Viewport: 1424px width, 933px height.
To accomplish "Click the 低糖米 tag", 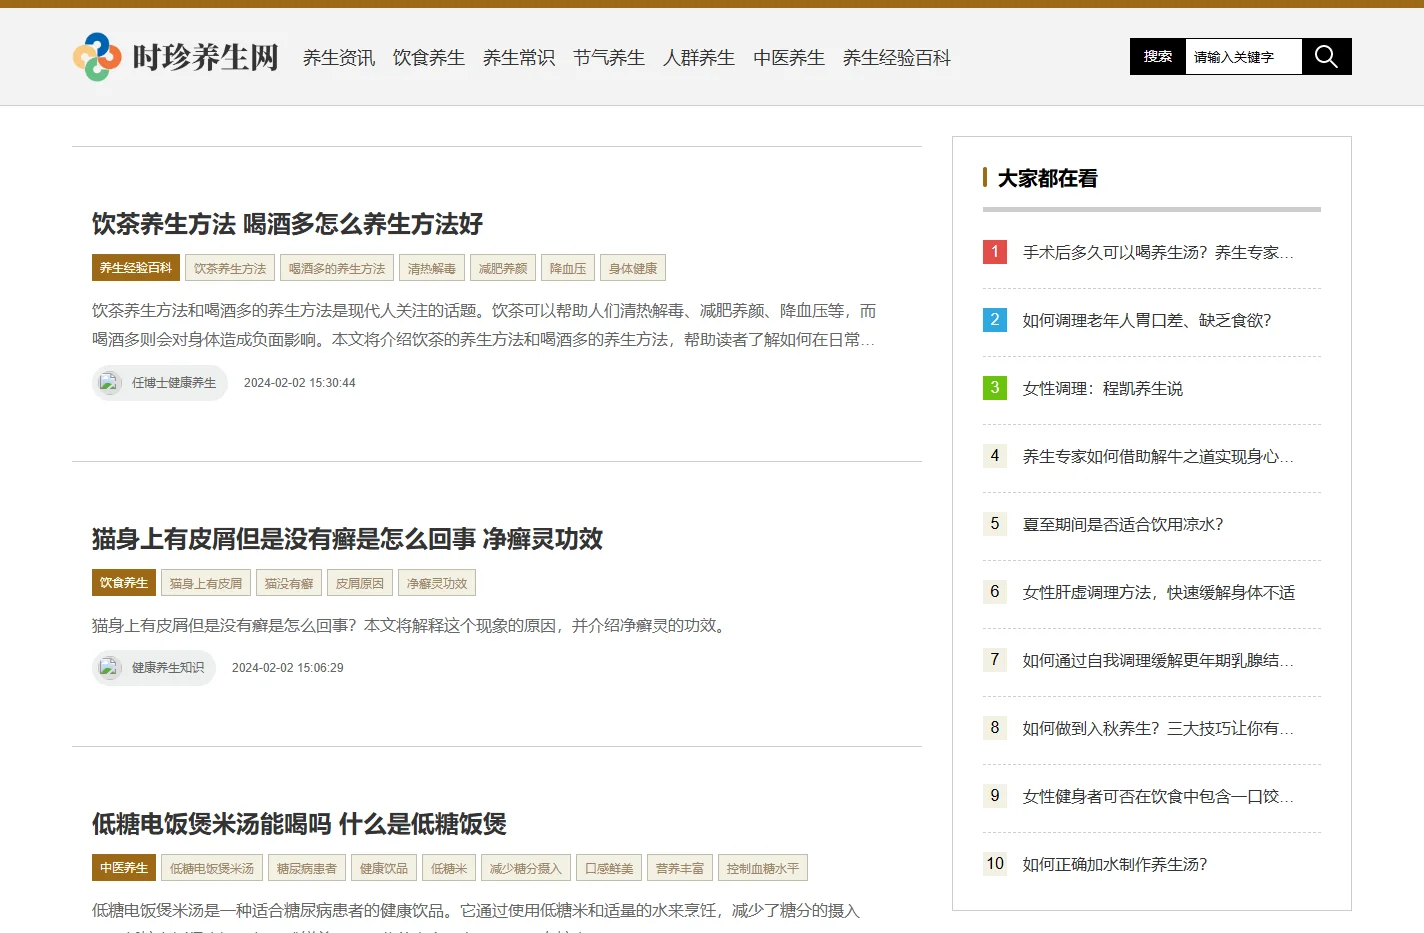I will [449, 868].
